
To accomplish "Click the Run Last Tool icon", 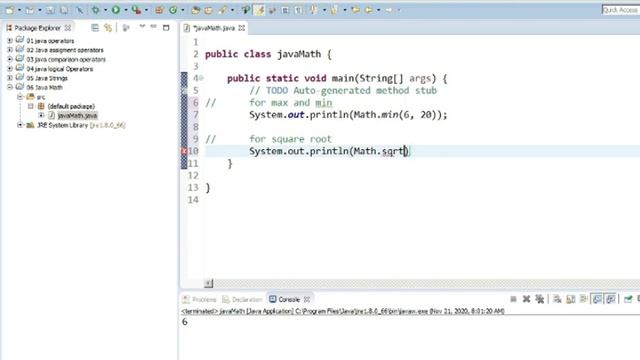I will 136,10.
